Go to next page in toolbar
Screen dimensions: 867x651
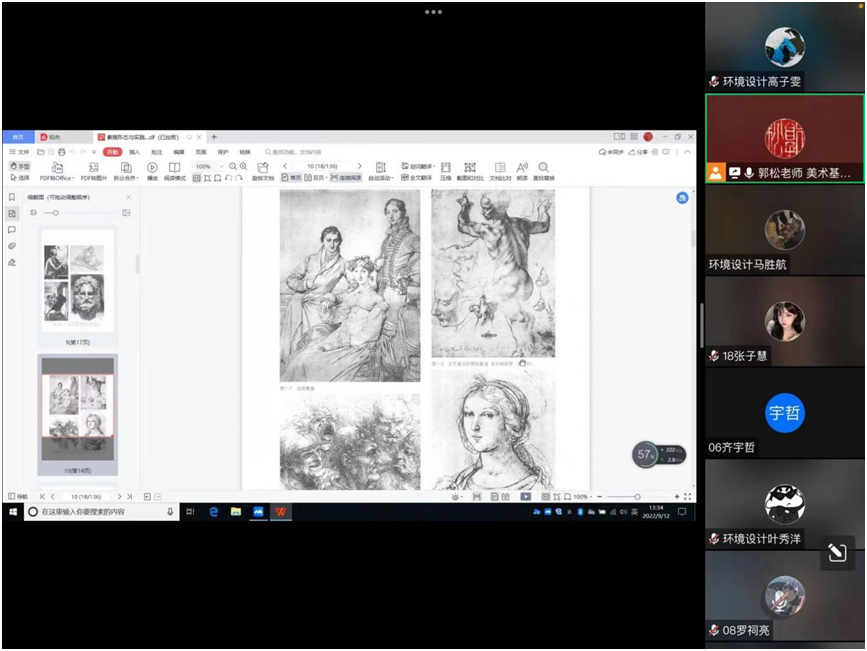(359, 166)
